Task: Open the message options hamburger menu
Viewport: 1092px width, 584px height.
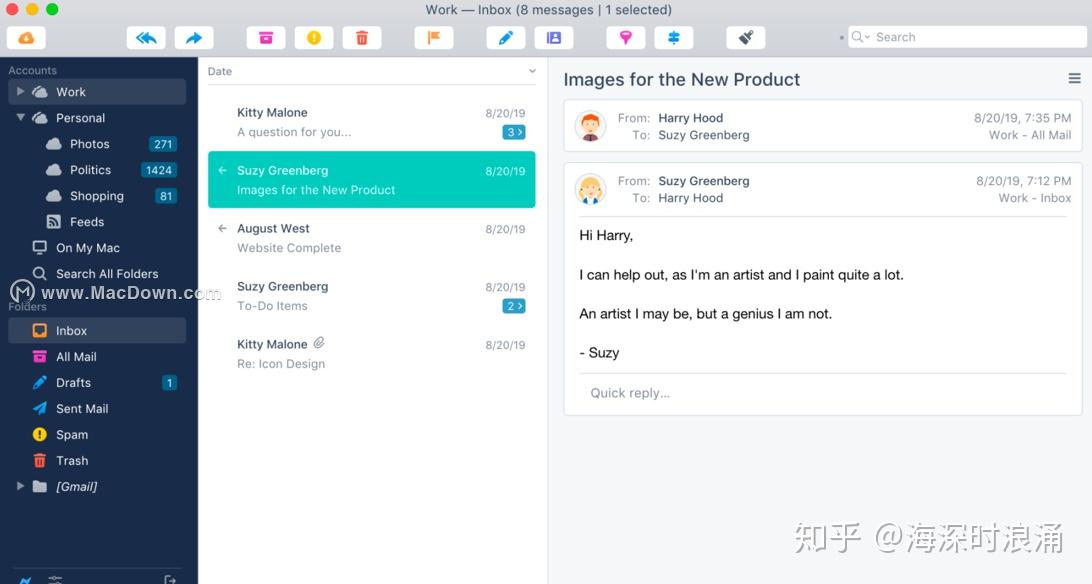Action: pos(1074,78)
